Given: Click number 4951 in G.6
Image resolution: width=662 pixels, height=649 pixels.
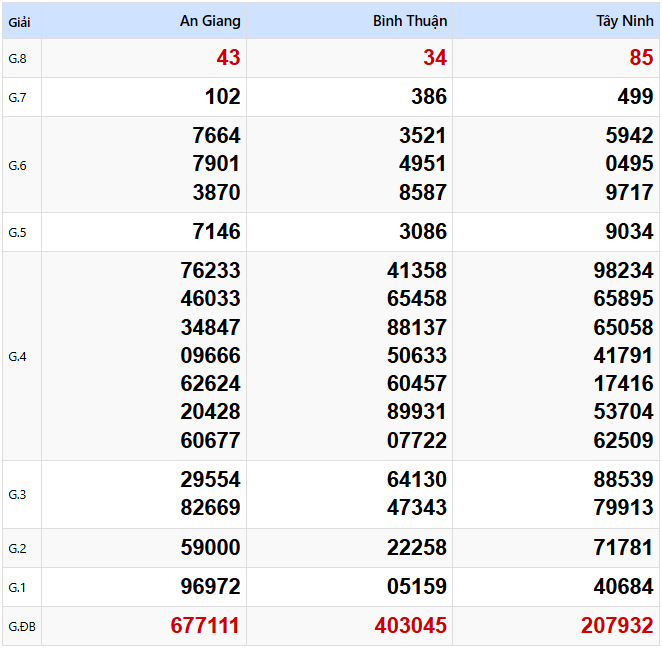Looking at the screenshot, I should tap(423, 163).
